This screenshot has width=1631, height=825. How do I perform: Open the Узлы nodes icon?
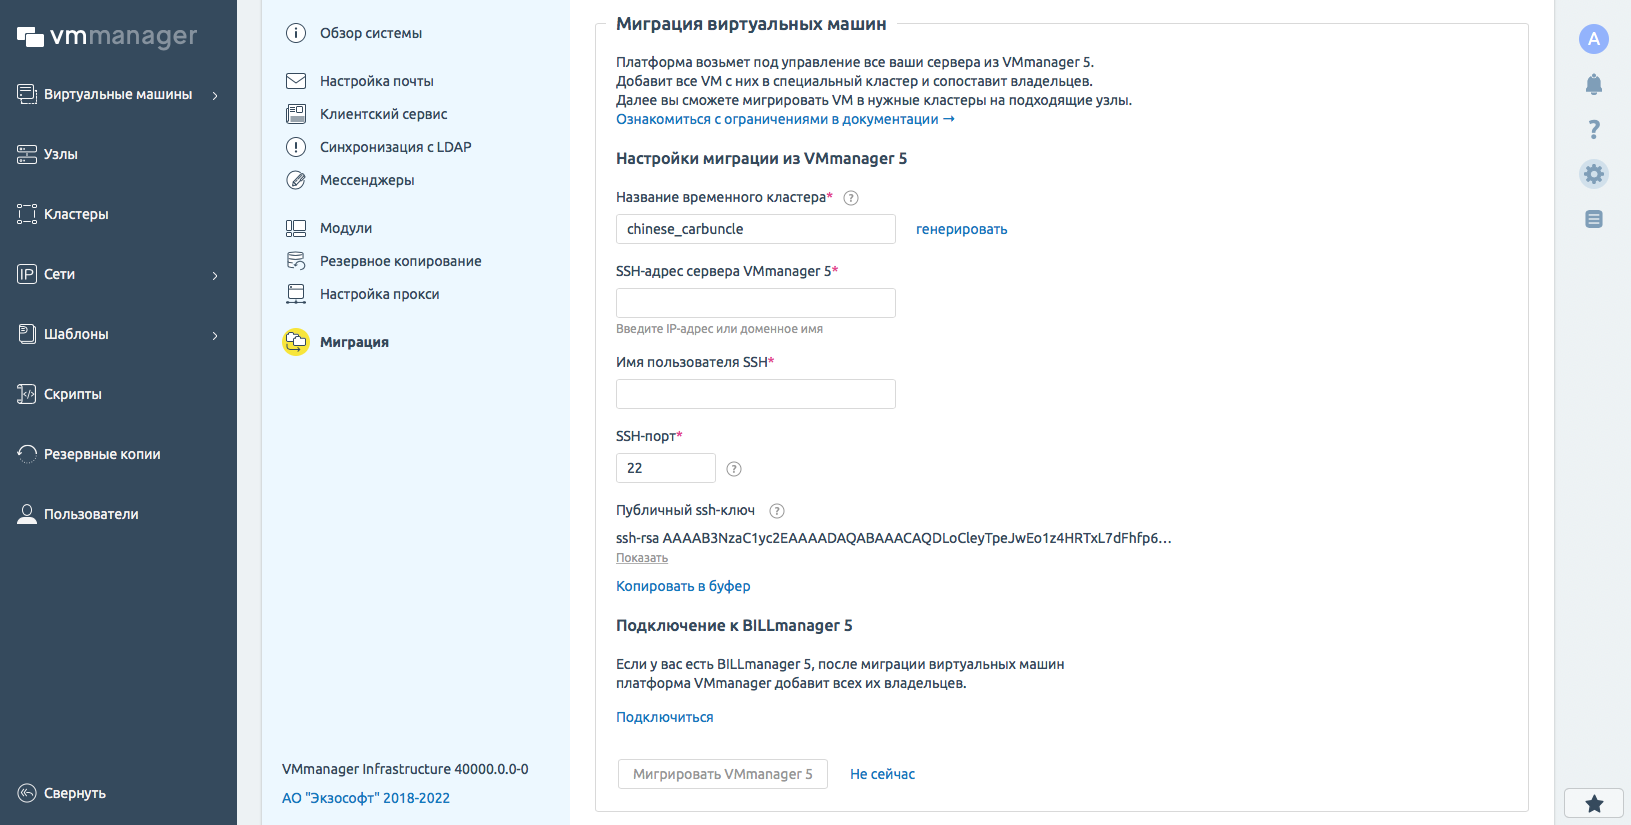tap(27, 154)
